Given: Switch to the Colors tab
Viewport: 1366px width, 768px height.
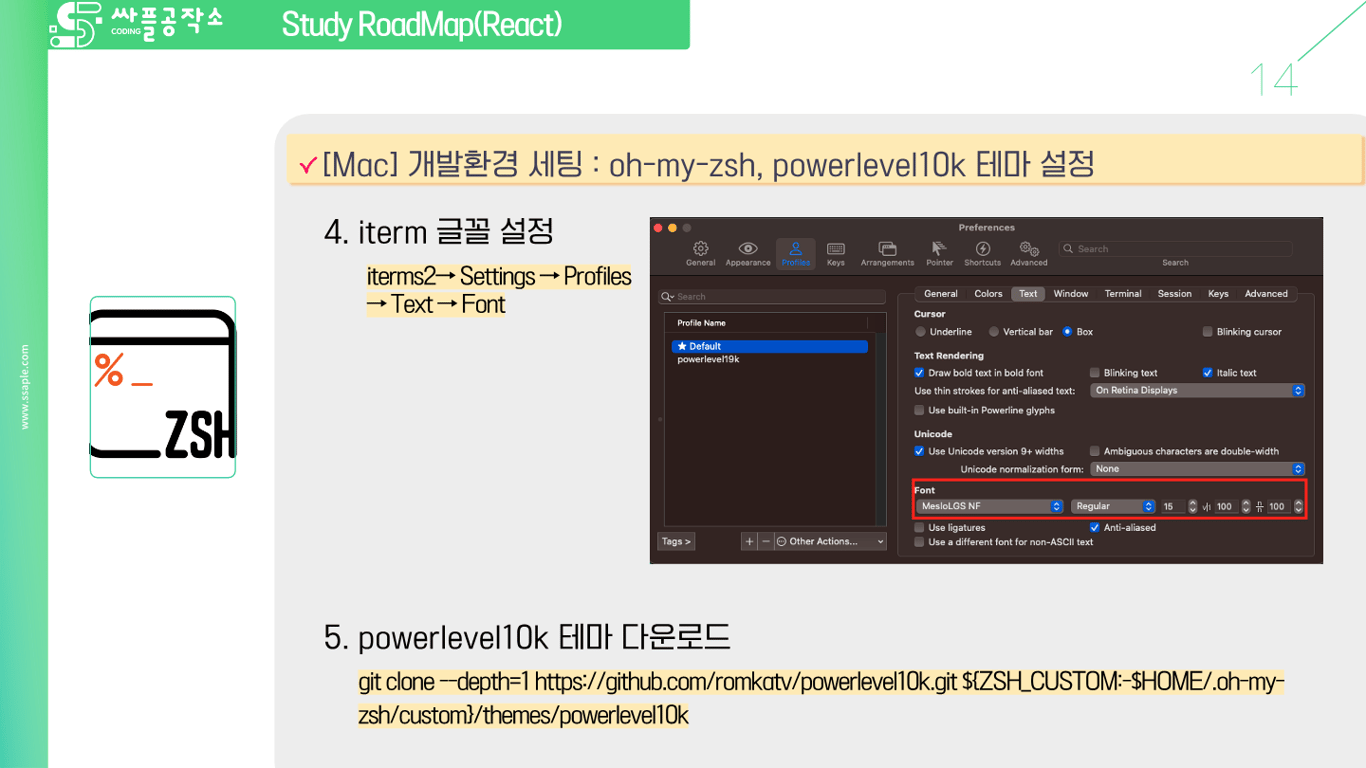Looking at the screenshot, I should (x=988, y=293).
